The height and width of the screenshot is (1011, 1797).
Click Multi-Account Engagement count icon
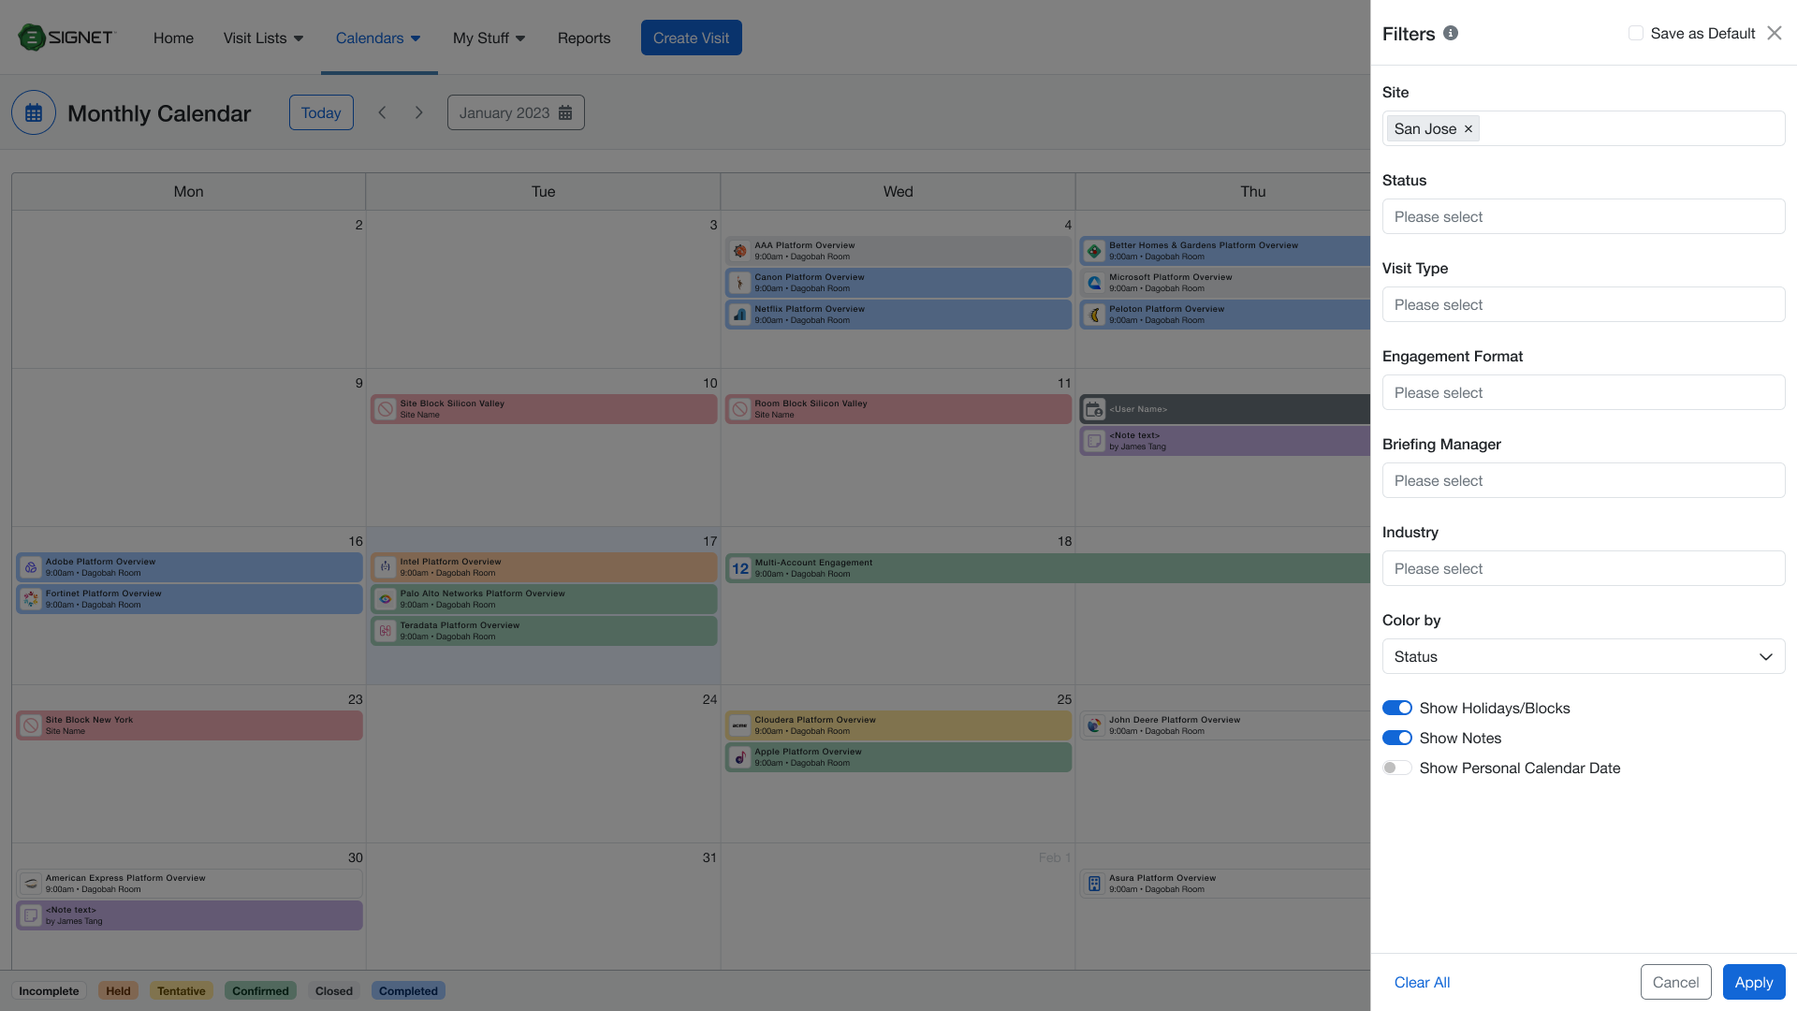click(740, 568)
